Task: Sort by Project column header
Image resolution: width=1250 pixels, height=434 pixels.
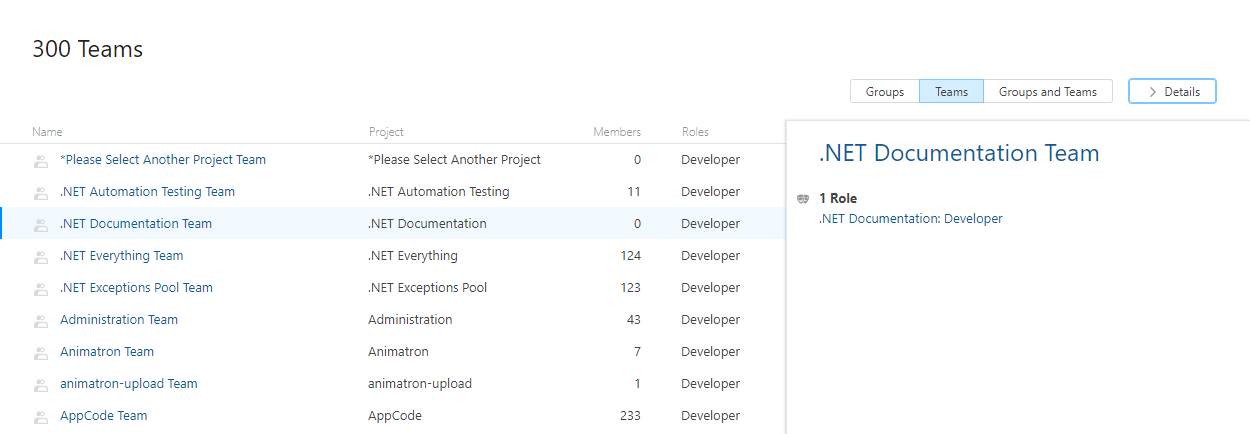Action: (x=386, y=132)
